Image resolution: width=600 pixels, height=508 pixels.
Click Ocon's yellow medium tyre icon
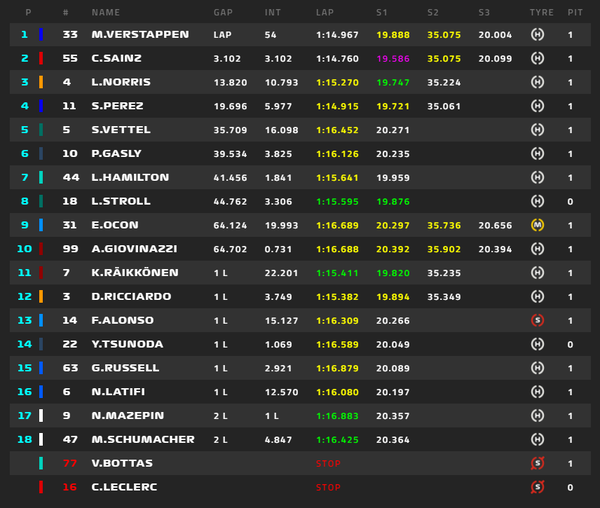click(537, 225)
